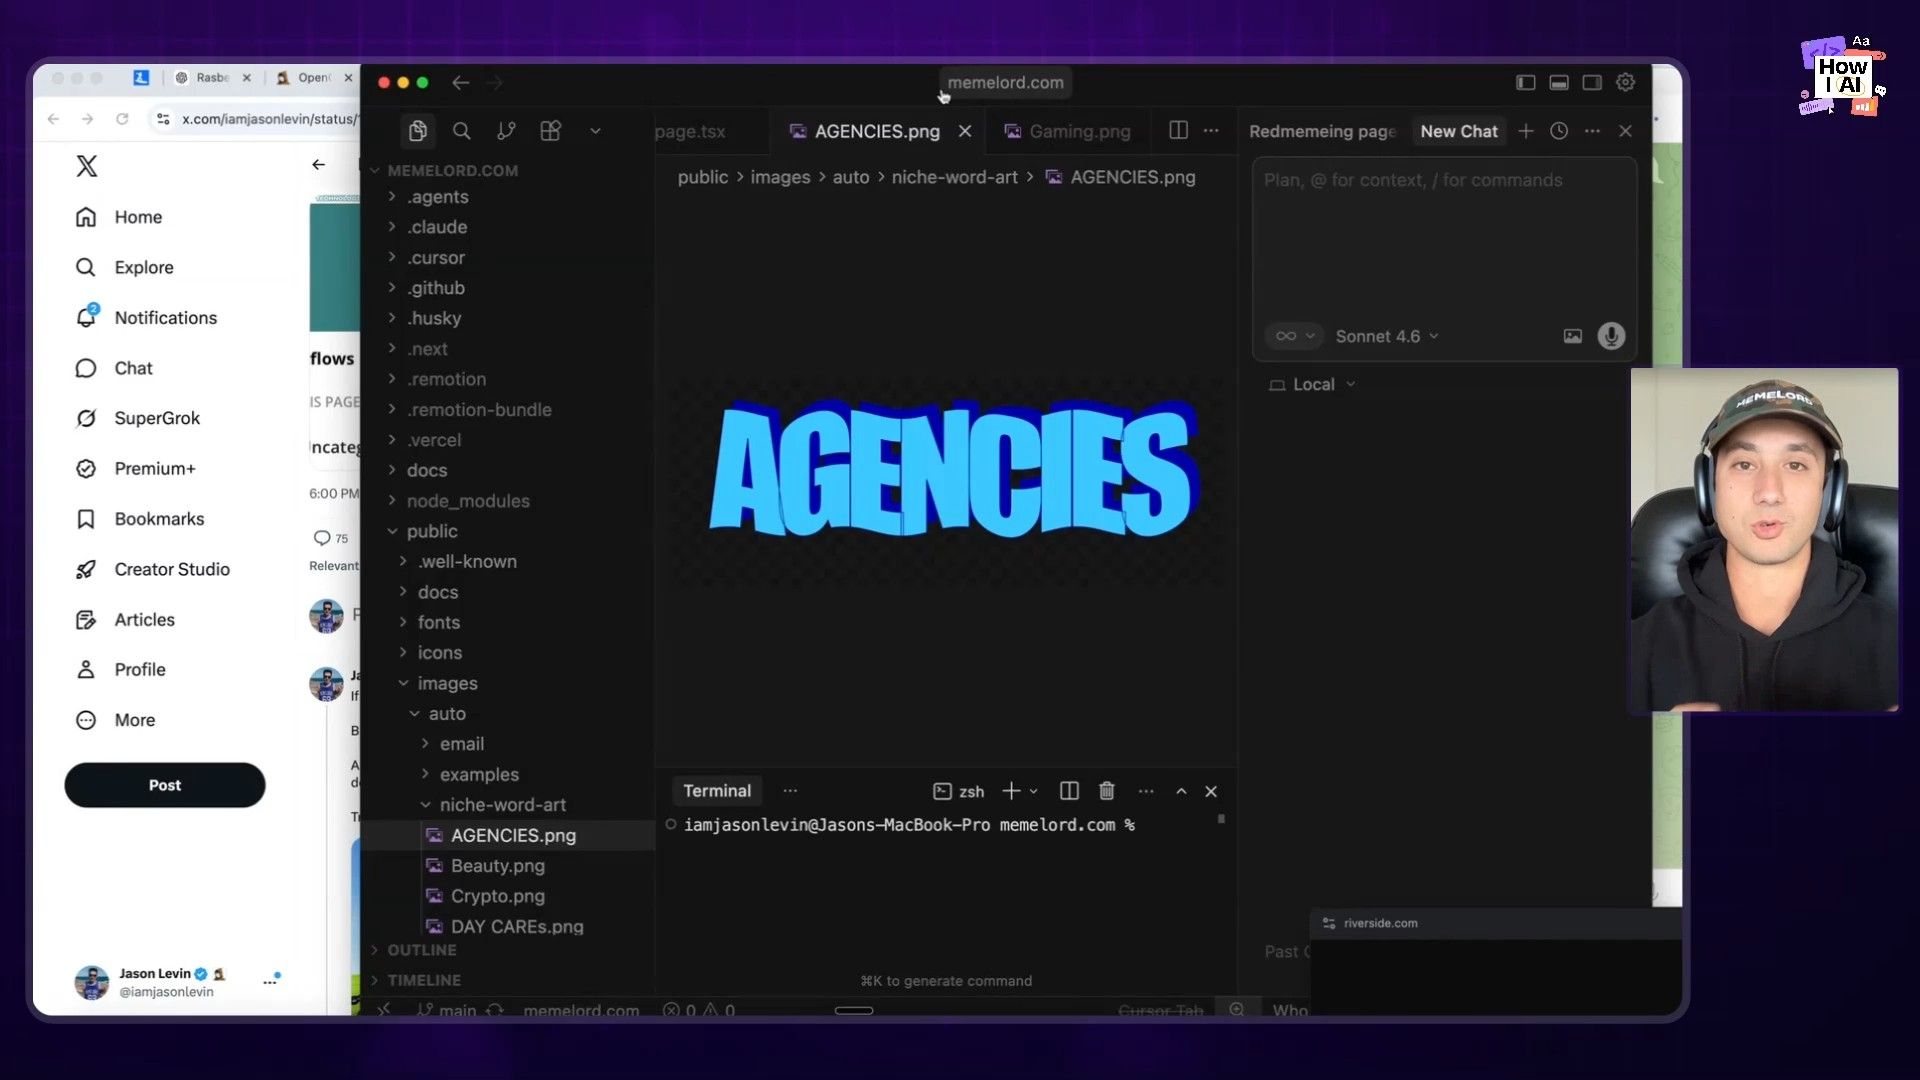
Task: Toggle the right AI pane layout icon
Action: [1592, 83]
